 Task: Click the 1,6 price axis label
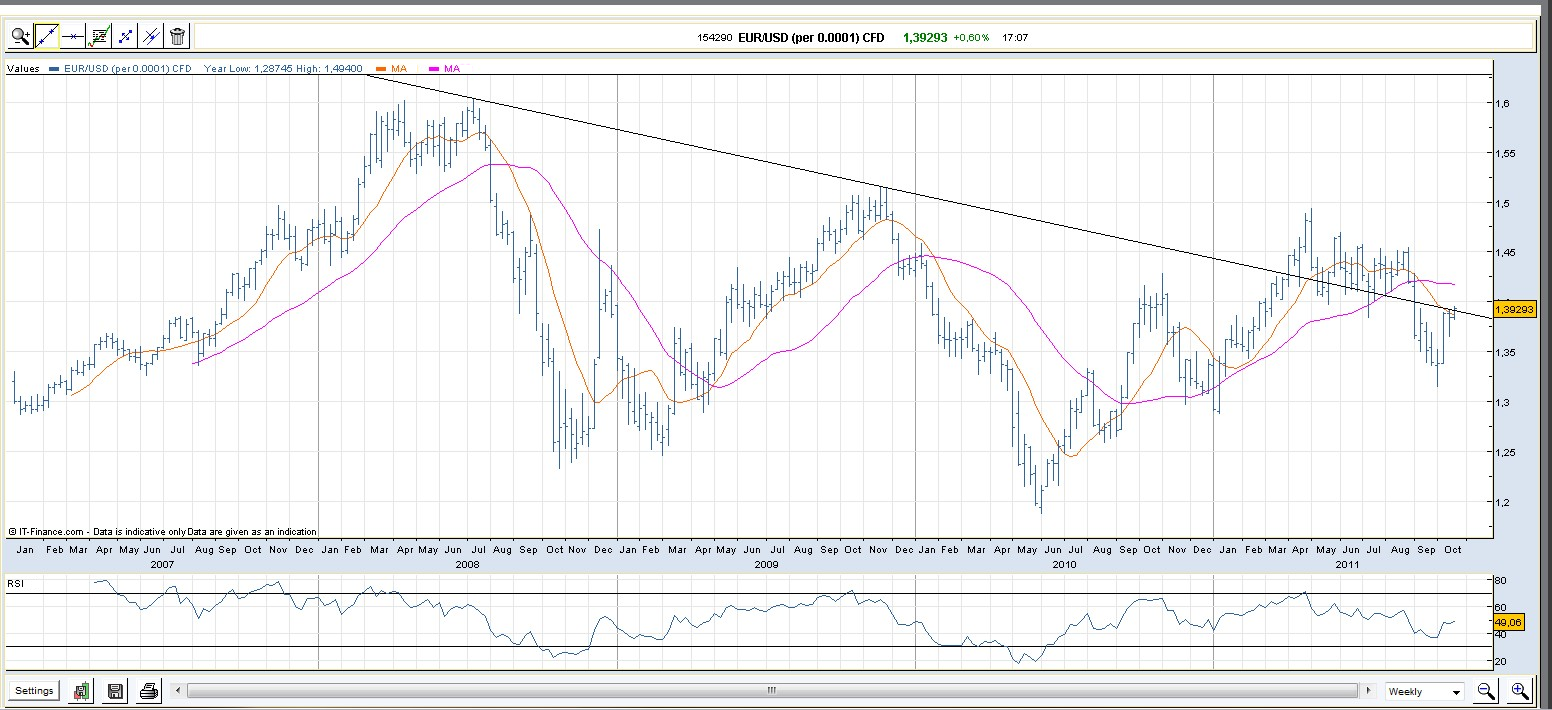(1503, 103)
